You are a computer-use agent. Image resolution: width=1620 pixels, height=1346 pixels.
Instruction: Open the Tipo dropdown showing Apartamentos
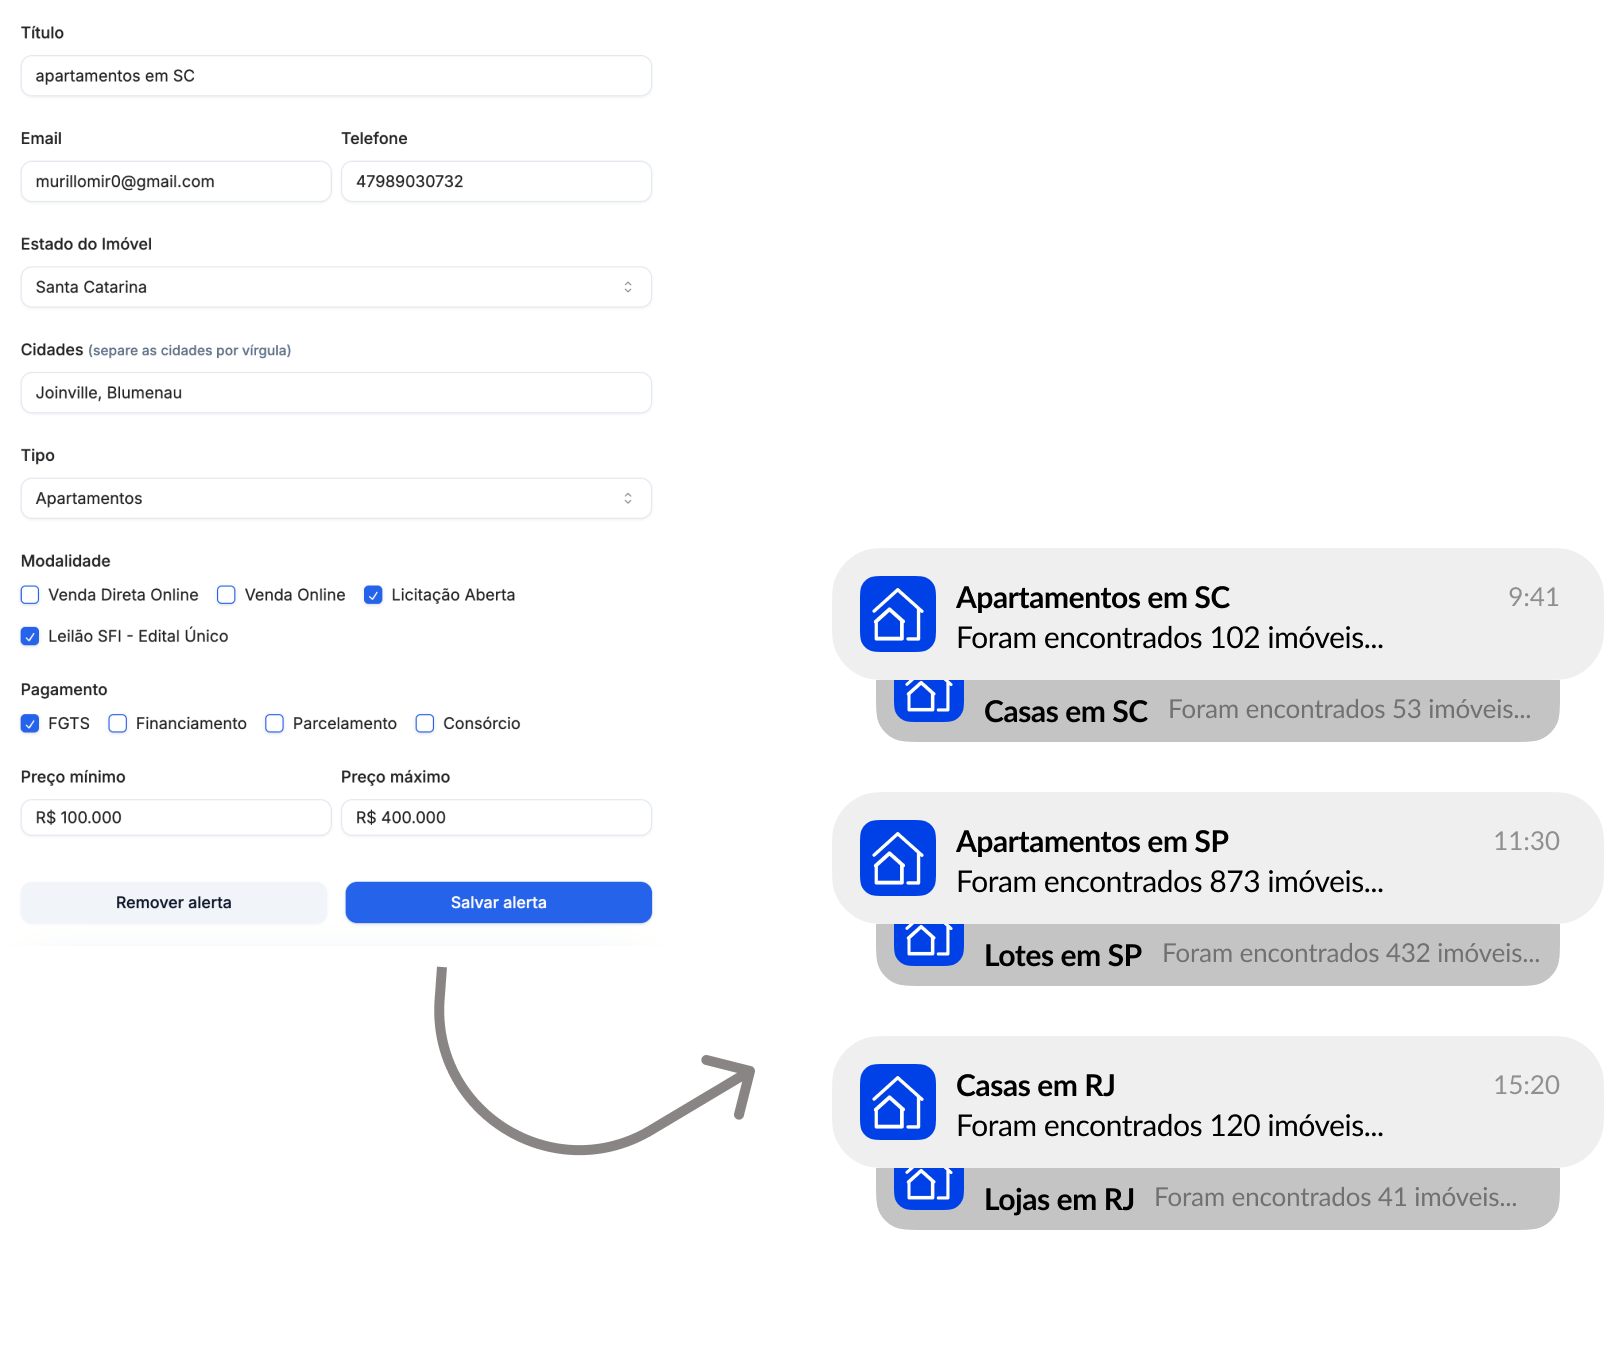click(336, 498)
